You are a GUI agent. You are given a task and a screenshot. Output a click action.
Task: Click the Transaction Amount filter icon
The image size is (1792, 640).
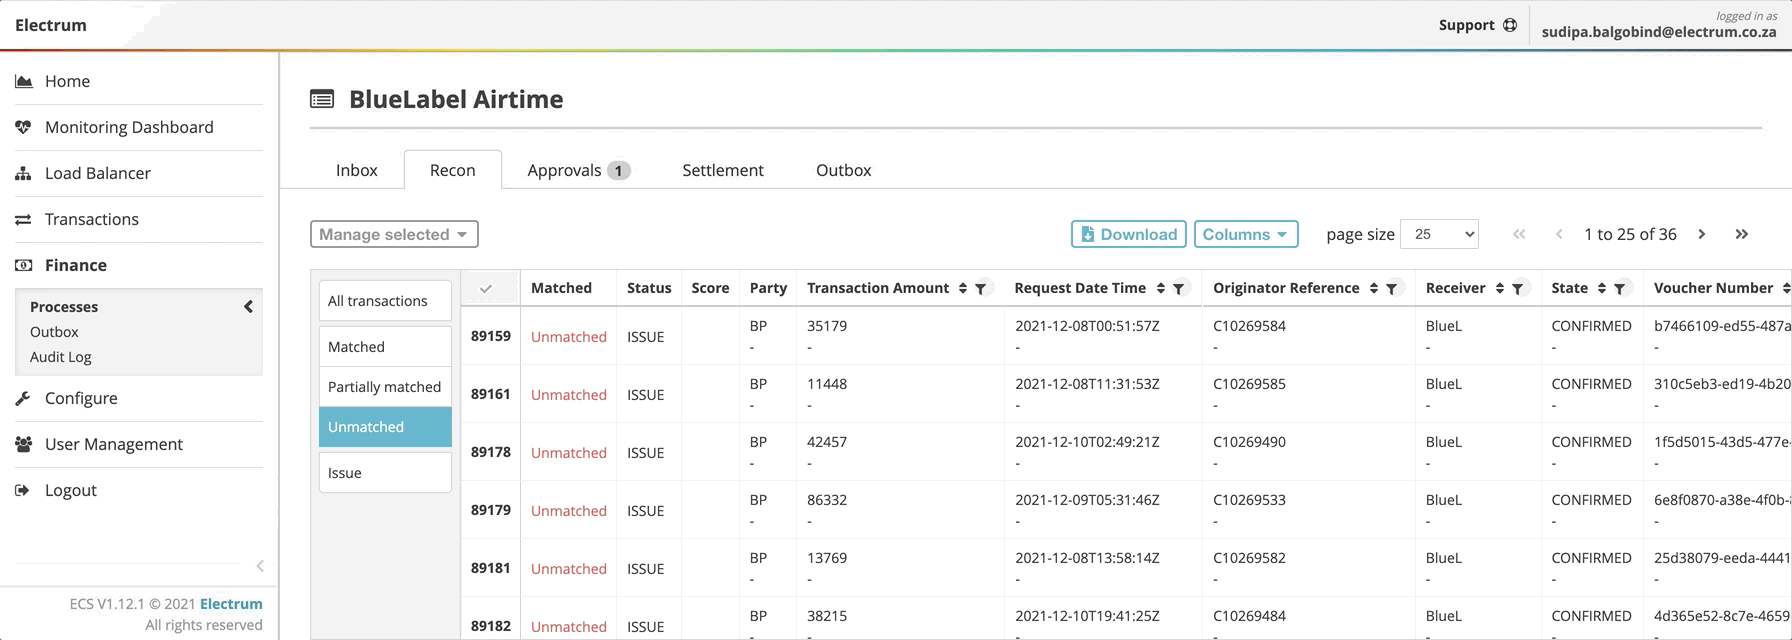981,289
